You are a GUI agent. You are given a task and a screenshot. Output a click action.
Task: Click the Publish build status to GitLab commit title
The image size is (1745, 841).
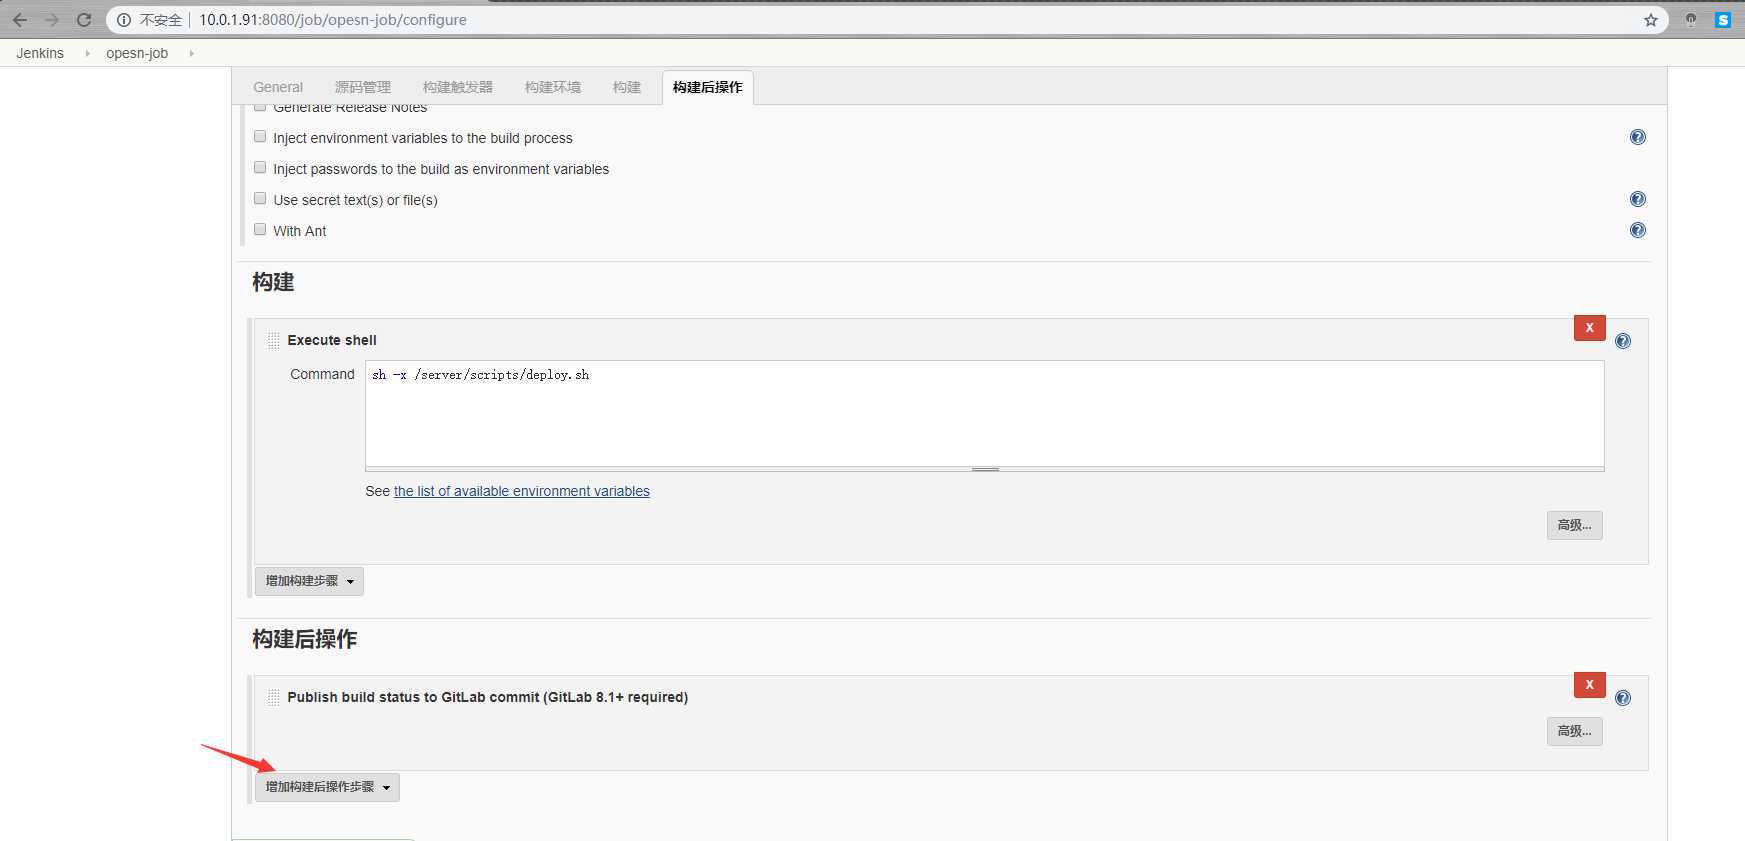coord(488,697)
